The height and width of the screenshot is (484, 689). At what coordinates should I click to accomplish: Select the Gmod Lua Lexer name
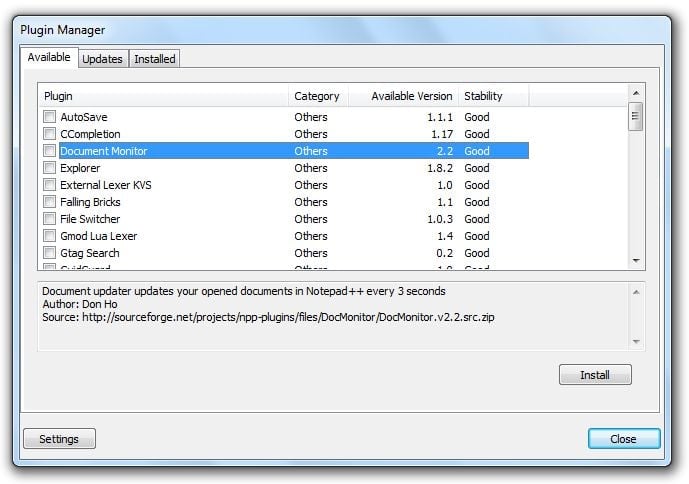point(98,236)
